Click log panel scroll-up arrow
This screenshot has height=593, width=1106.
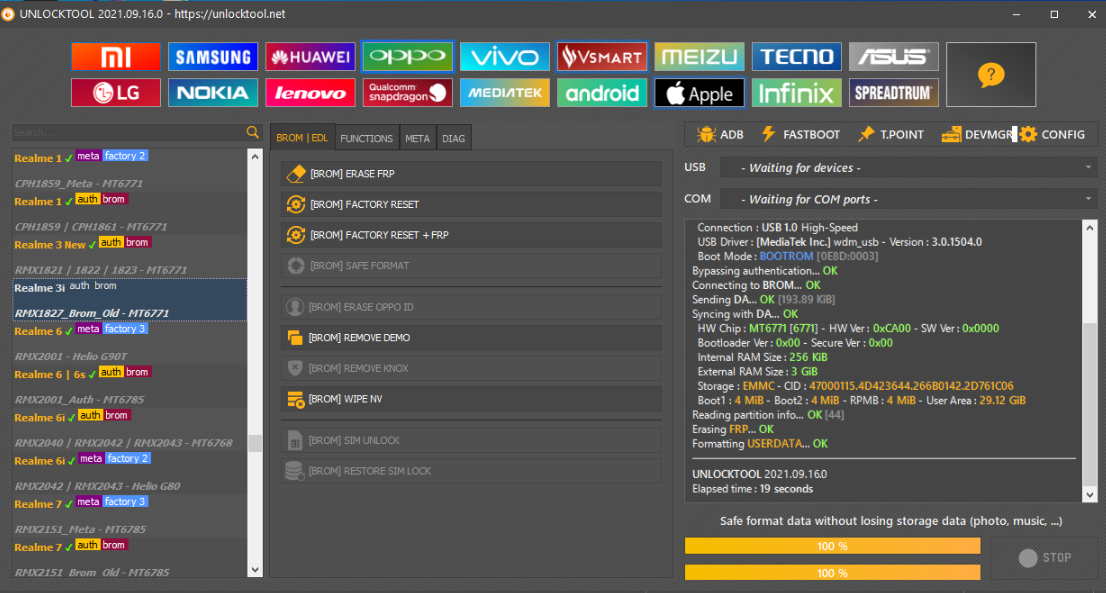[x=1090, y=228]
